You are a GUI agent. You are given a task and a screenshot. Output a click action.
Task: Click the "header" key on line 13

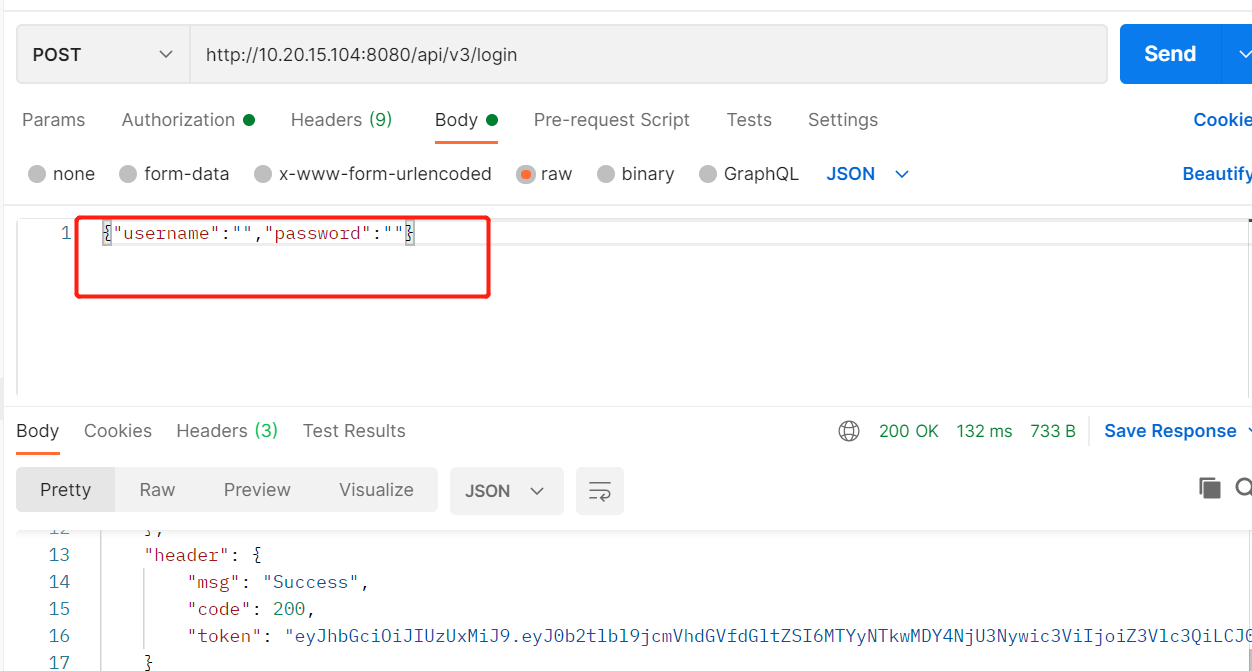[x=185, y=555]
